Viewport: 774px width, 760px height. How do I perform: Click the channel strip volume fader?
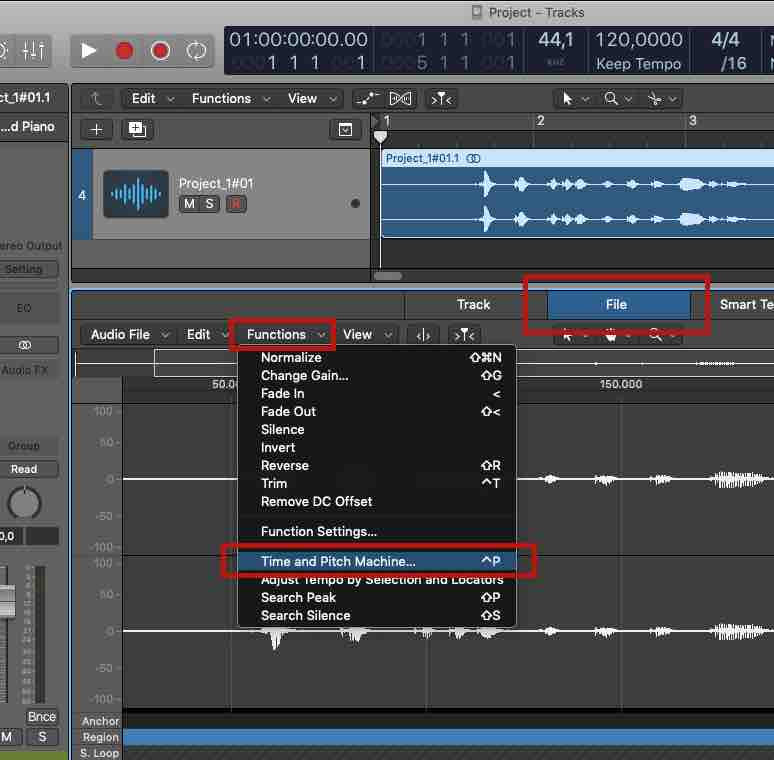pos(6,600)
